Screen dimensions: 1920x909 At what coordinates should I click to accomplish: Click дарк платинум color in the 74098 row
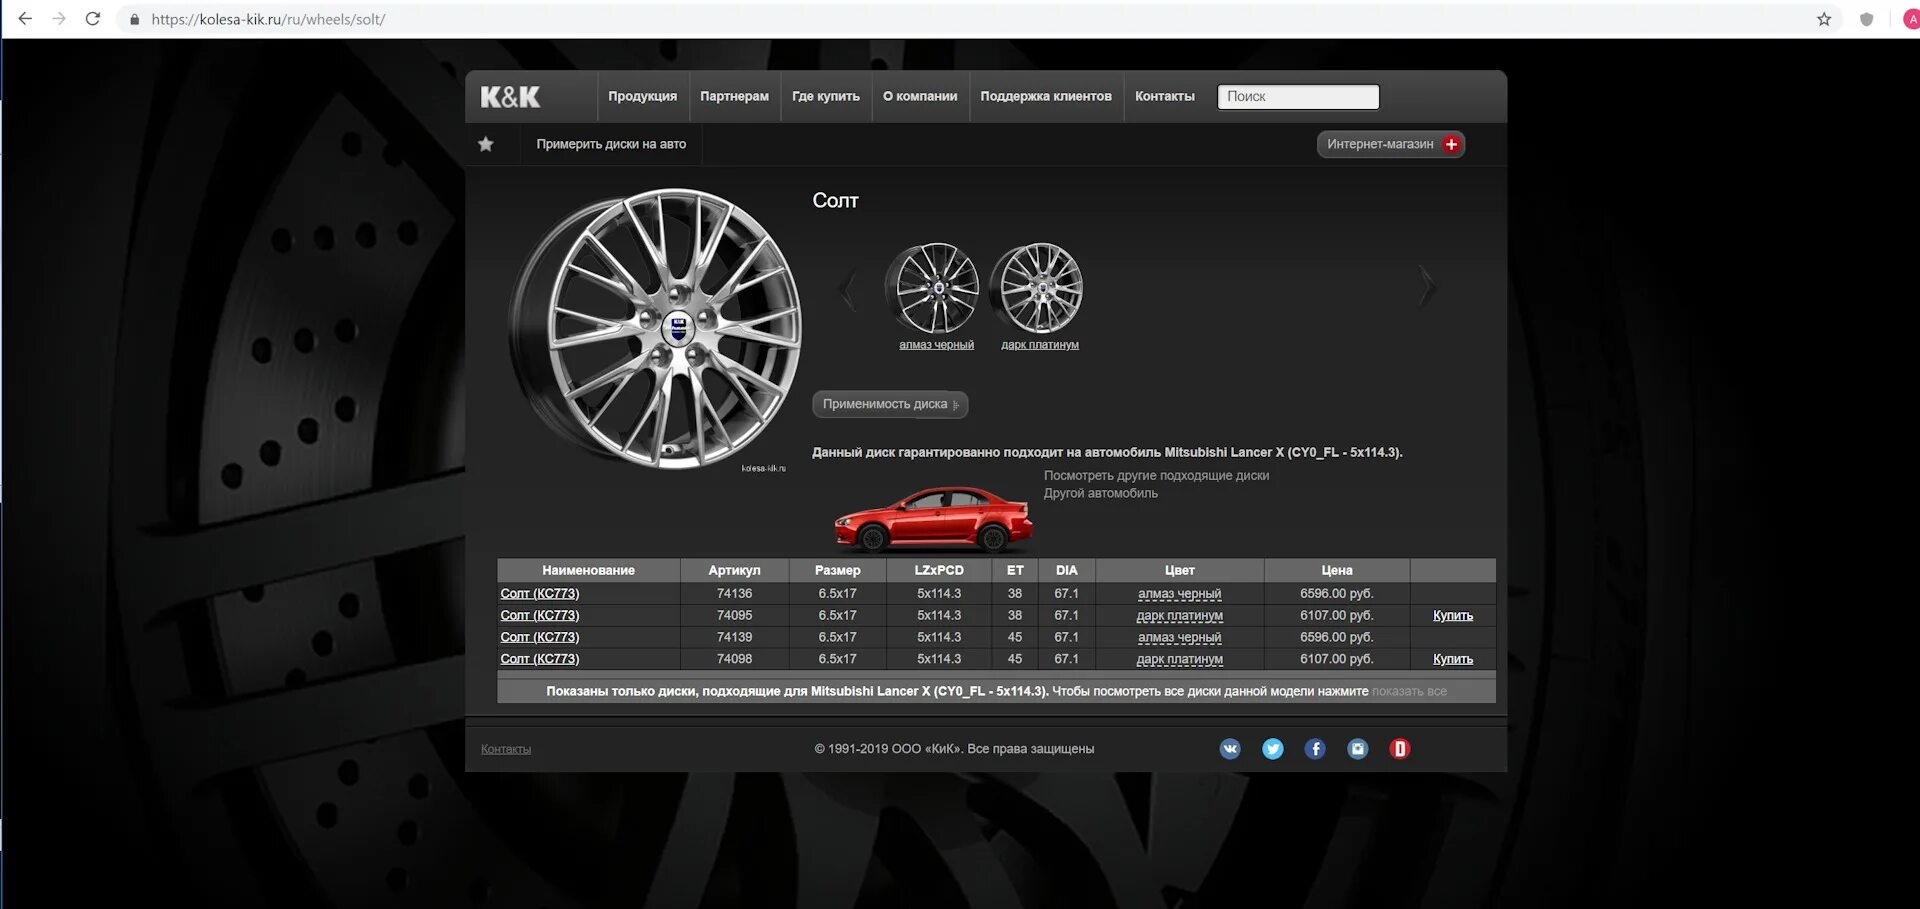(x=1179, y=659)
